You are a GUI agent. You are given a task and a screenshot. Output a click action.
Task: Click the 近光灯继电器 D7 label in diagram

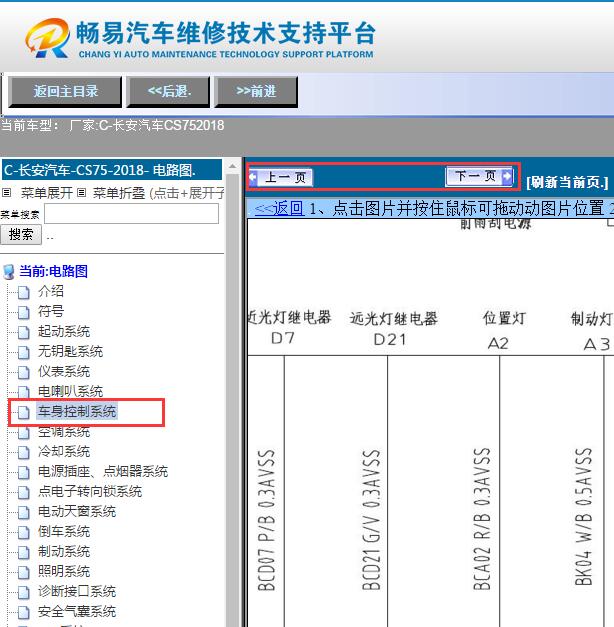pos(289,327)
